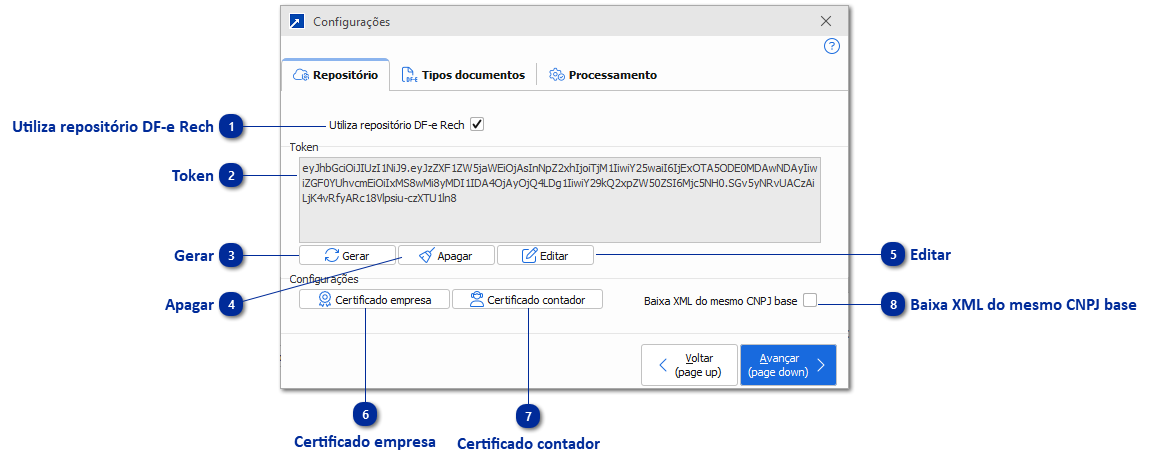Click the Configurações window title icon
This screenshot has height=470, width=1153.
click(x=296, y=21)
